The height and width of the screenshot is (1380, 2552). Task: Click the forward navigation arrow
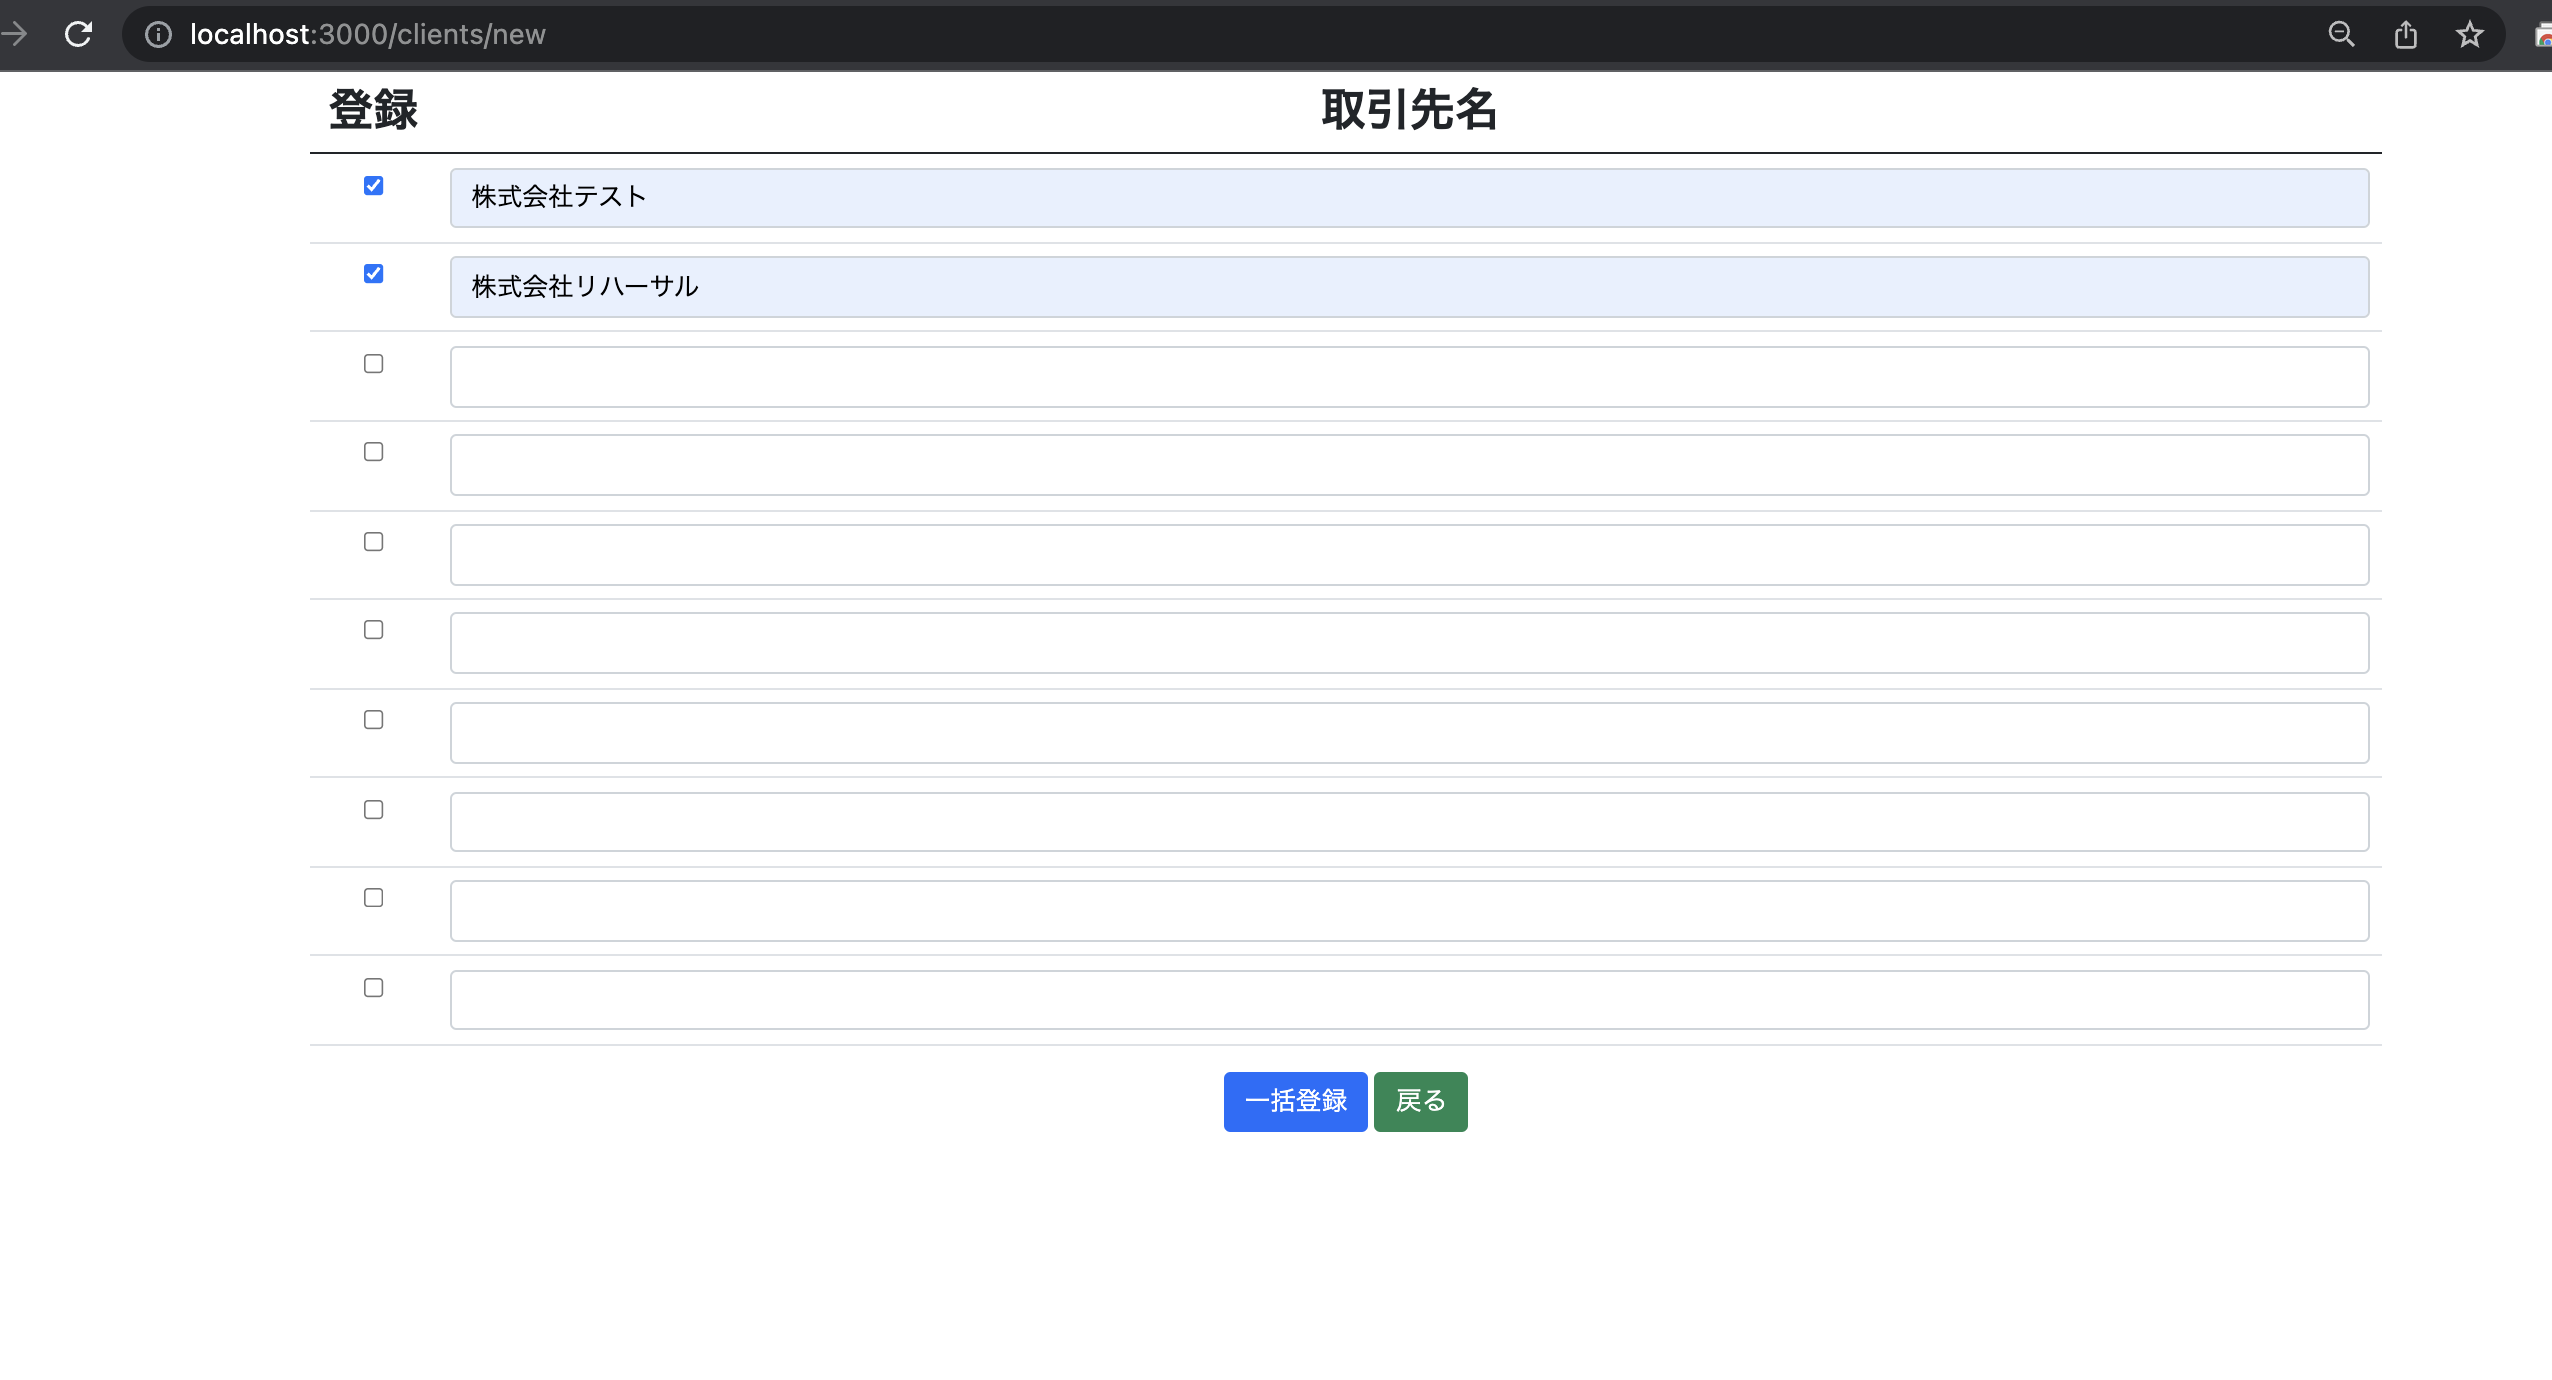click(14, 34)
